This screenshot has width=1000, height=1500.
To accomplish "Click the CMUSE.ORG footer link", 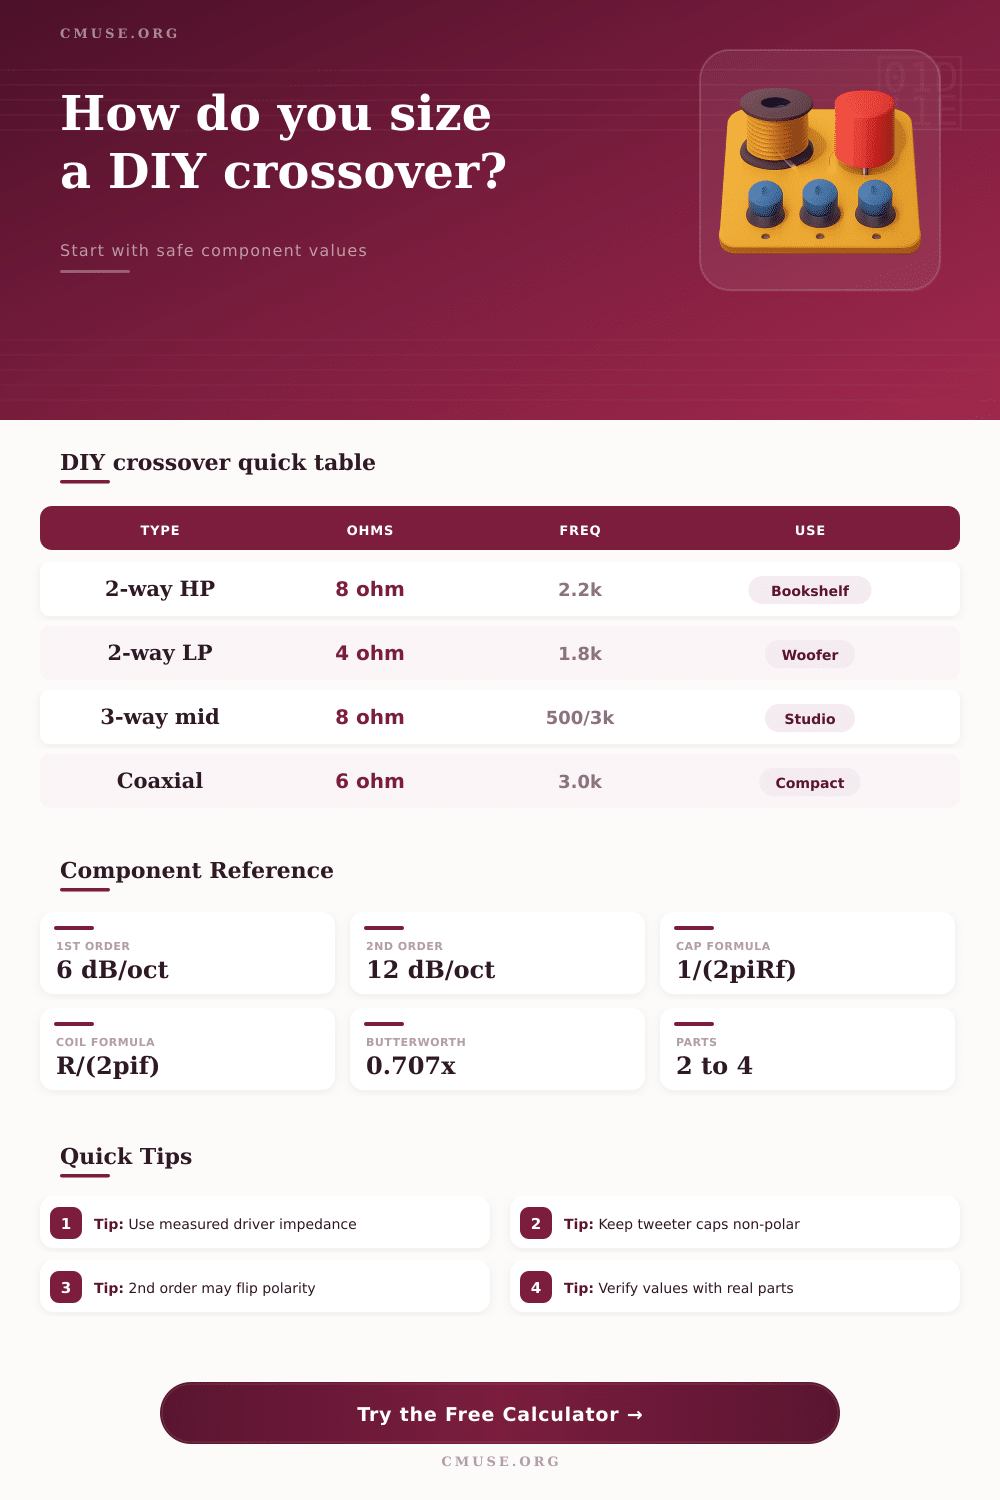I will click(x=500, y=1461).
